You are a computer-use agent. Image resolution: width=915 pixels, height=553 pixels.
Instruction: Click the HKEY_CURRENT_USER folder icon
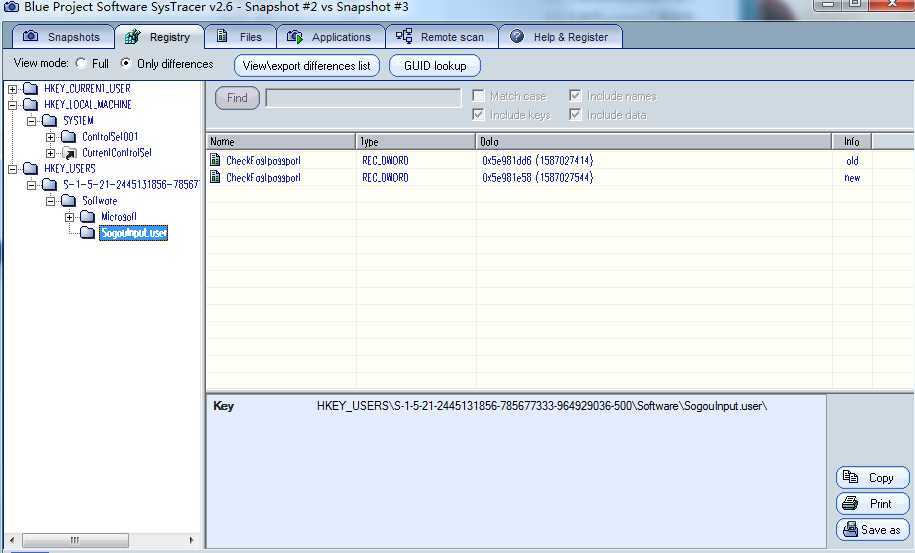coord(30,89)
